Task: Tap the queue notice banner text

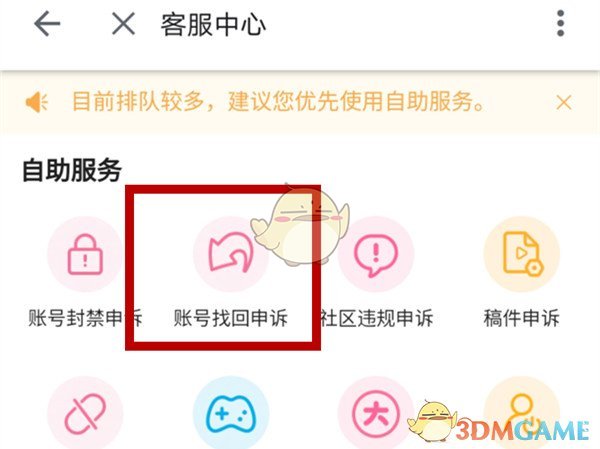Action: [x=278, y=102]
